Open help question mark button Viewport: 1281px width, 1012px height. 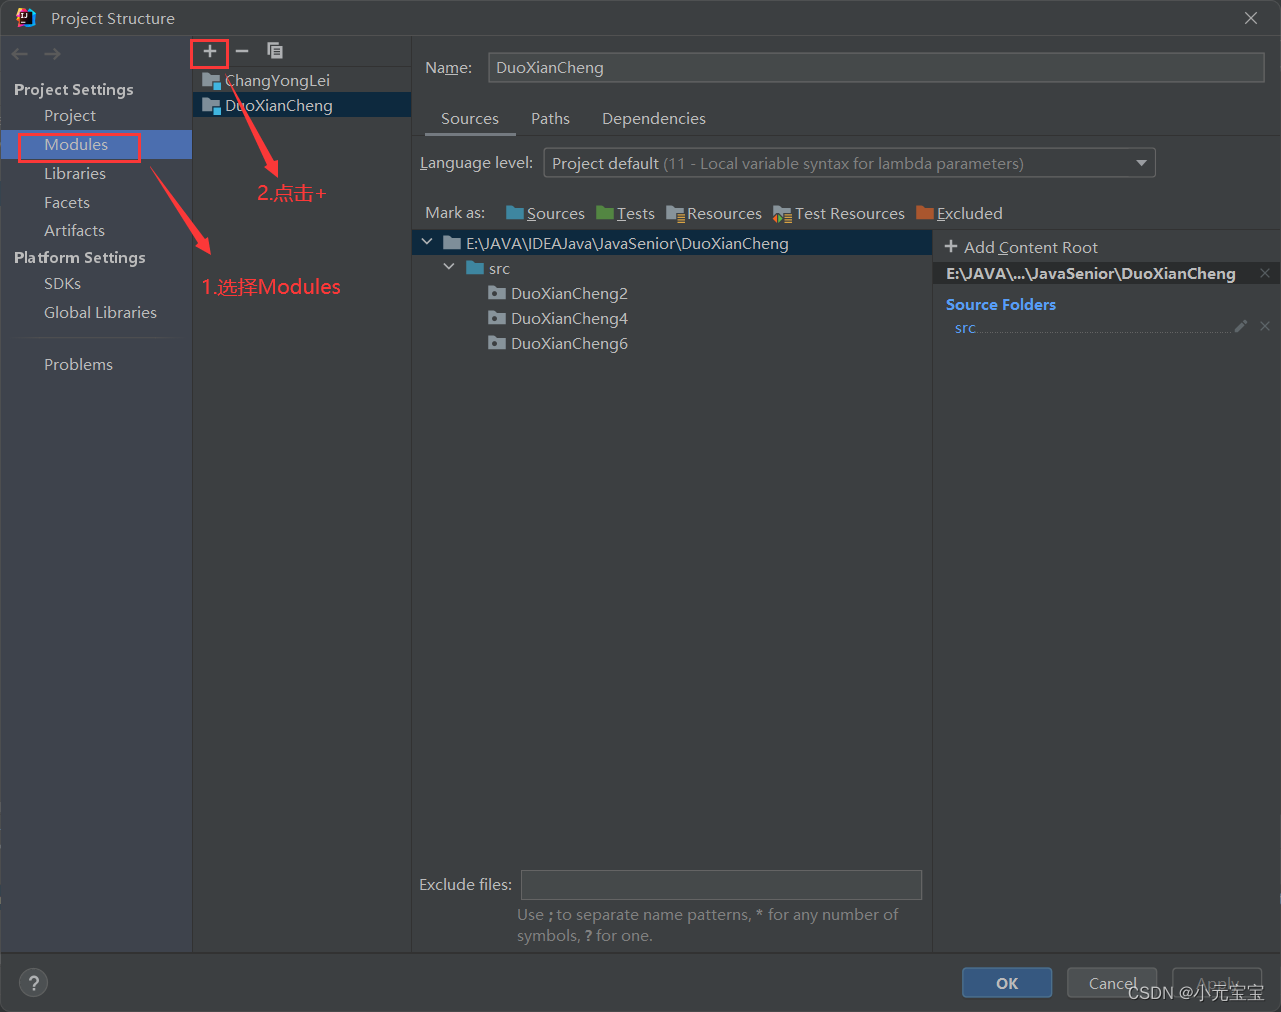point(33,983)
